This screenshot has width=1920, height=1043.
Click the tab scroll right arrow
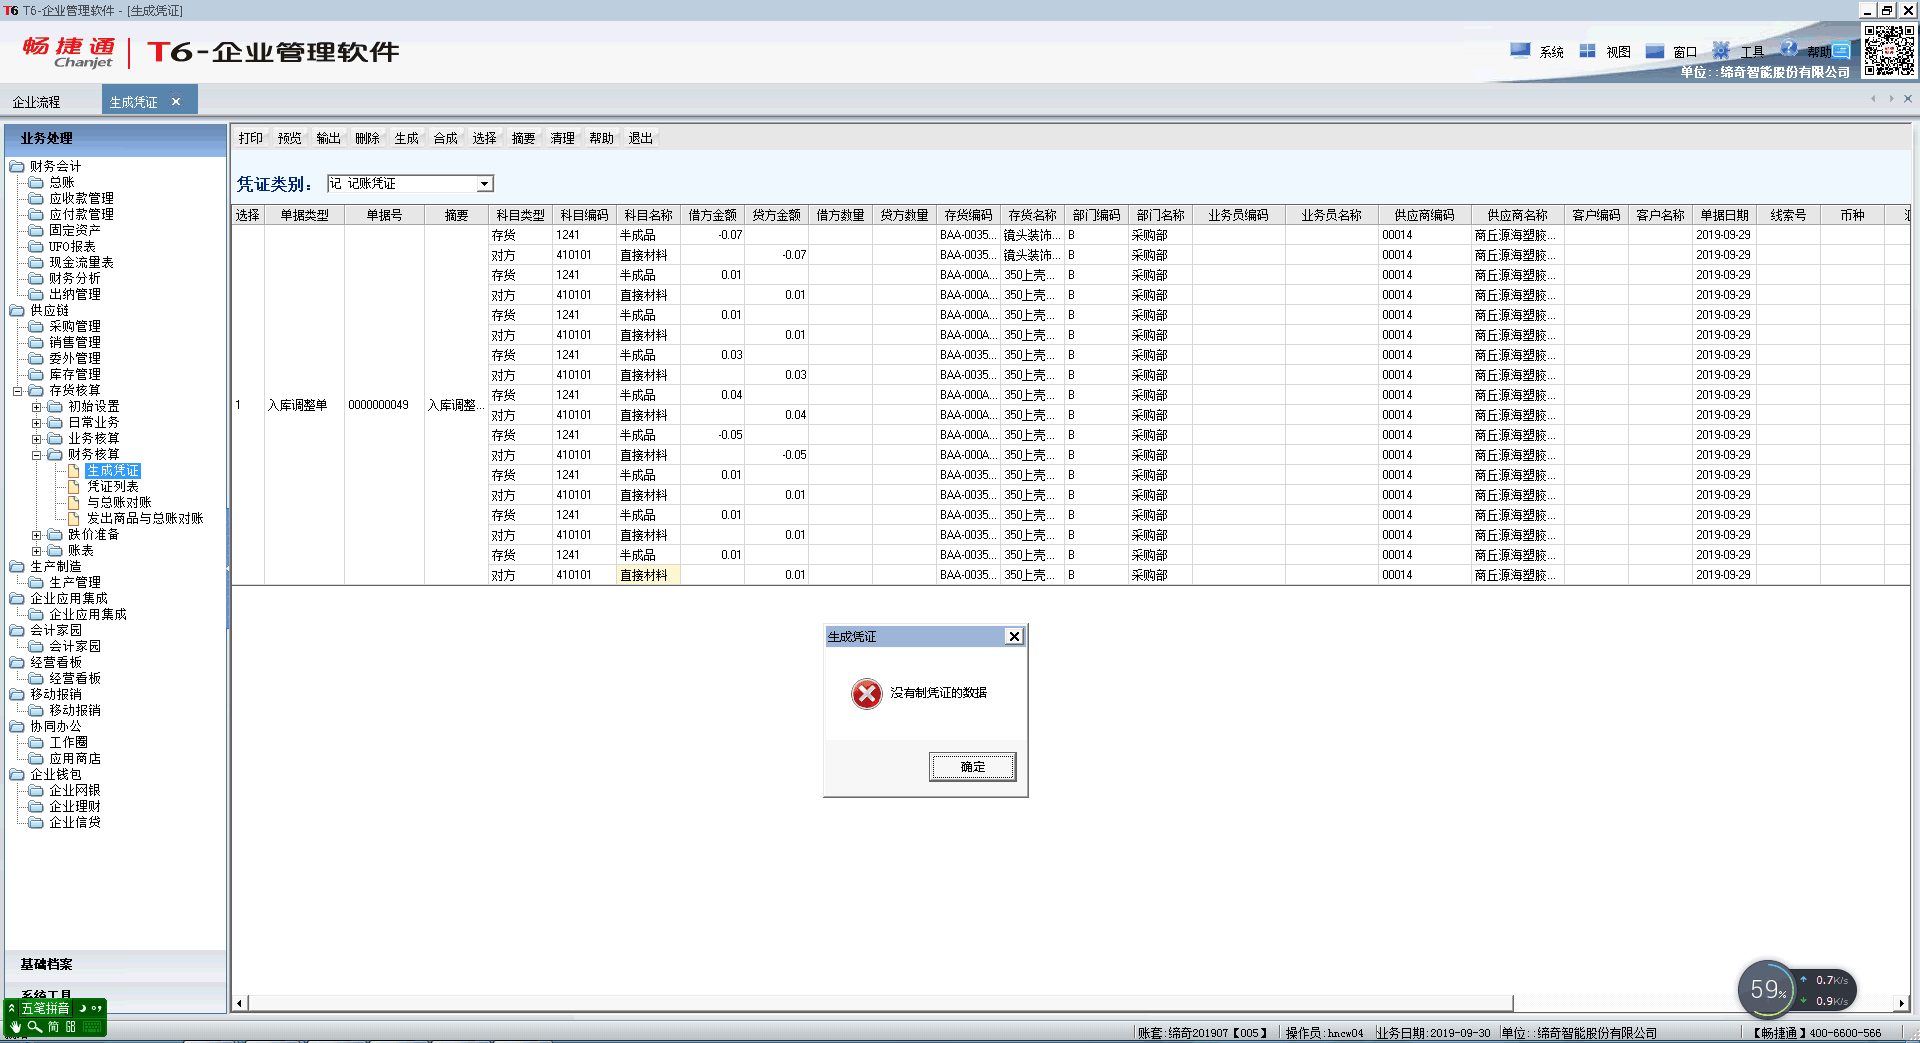click(x=1891, y=99)
